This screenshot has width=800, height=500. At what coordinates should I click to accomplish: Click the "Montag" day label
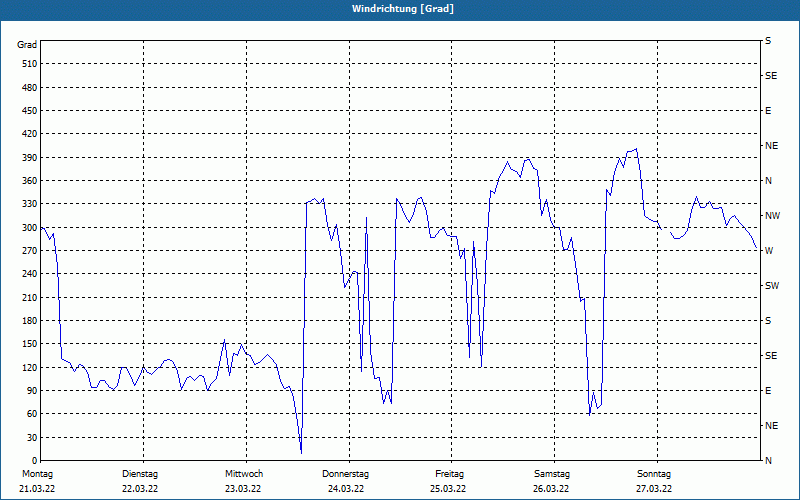pos(37,474)
